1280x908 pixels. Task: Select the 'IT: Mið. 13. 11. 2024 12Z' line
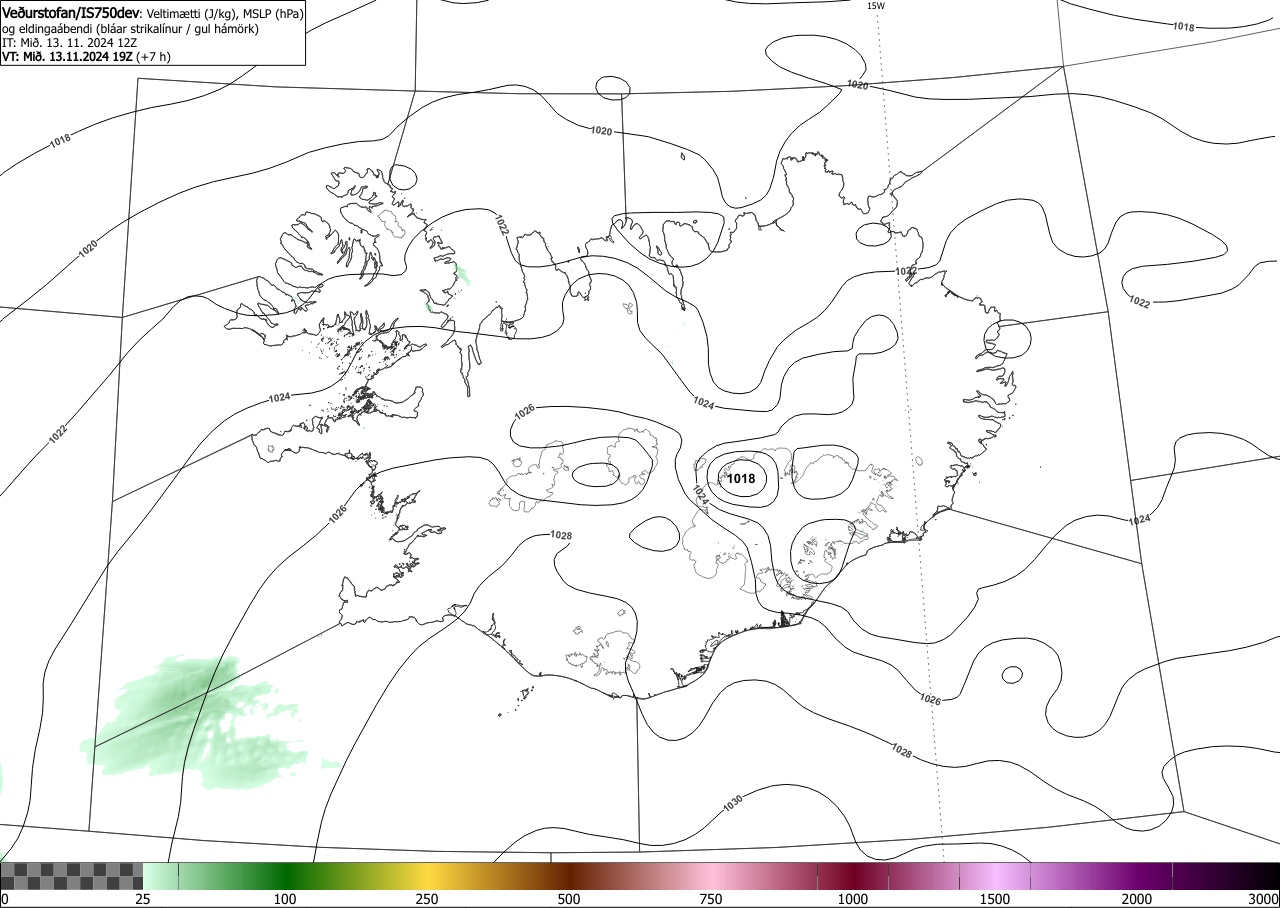click(70, 43)
